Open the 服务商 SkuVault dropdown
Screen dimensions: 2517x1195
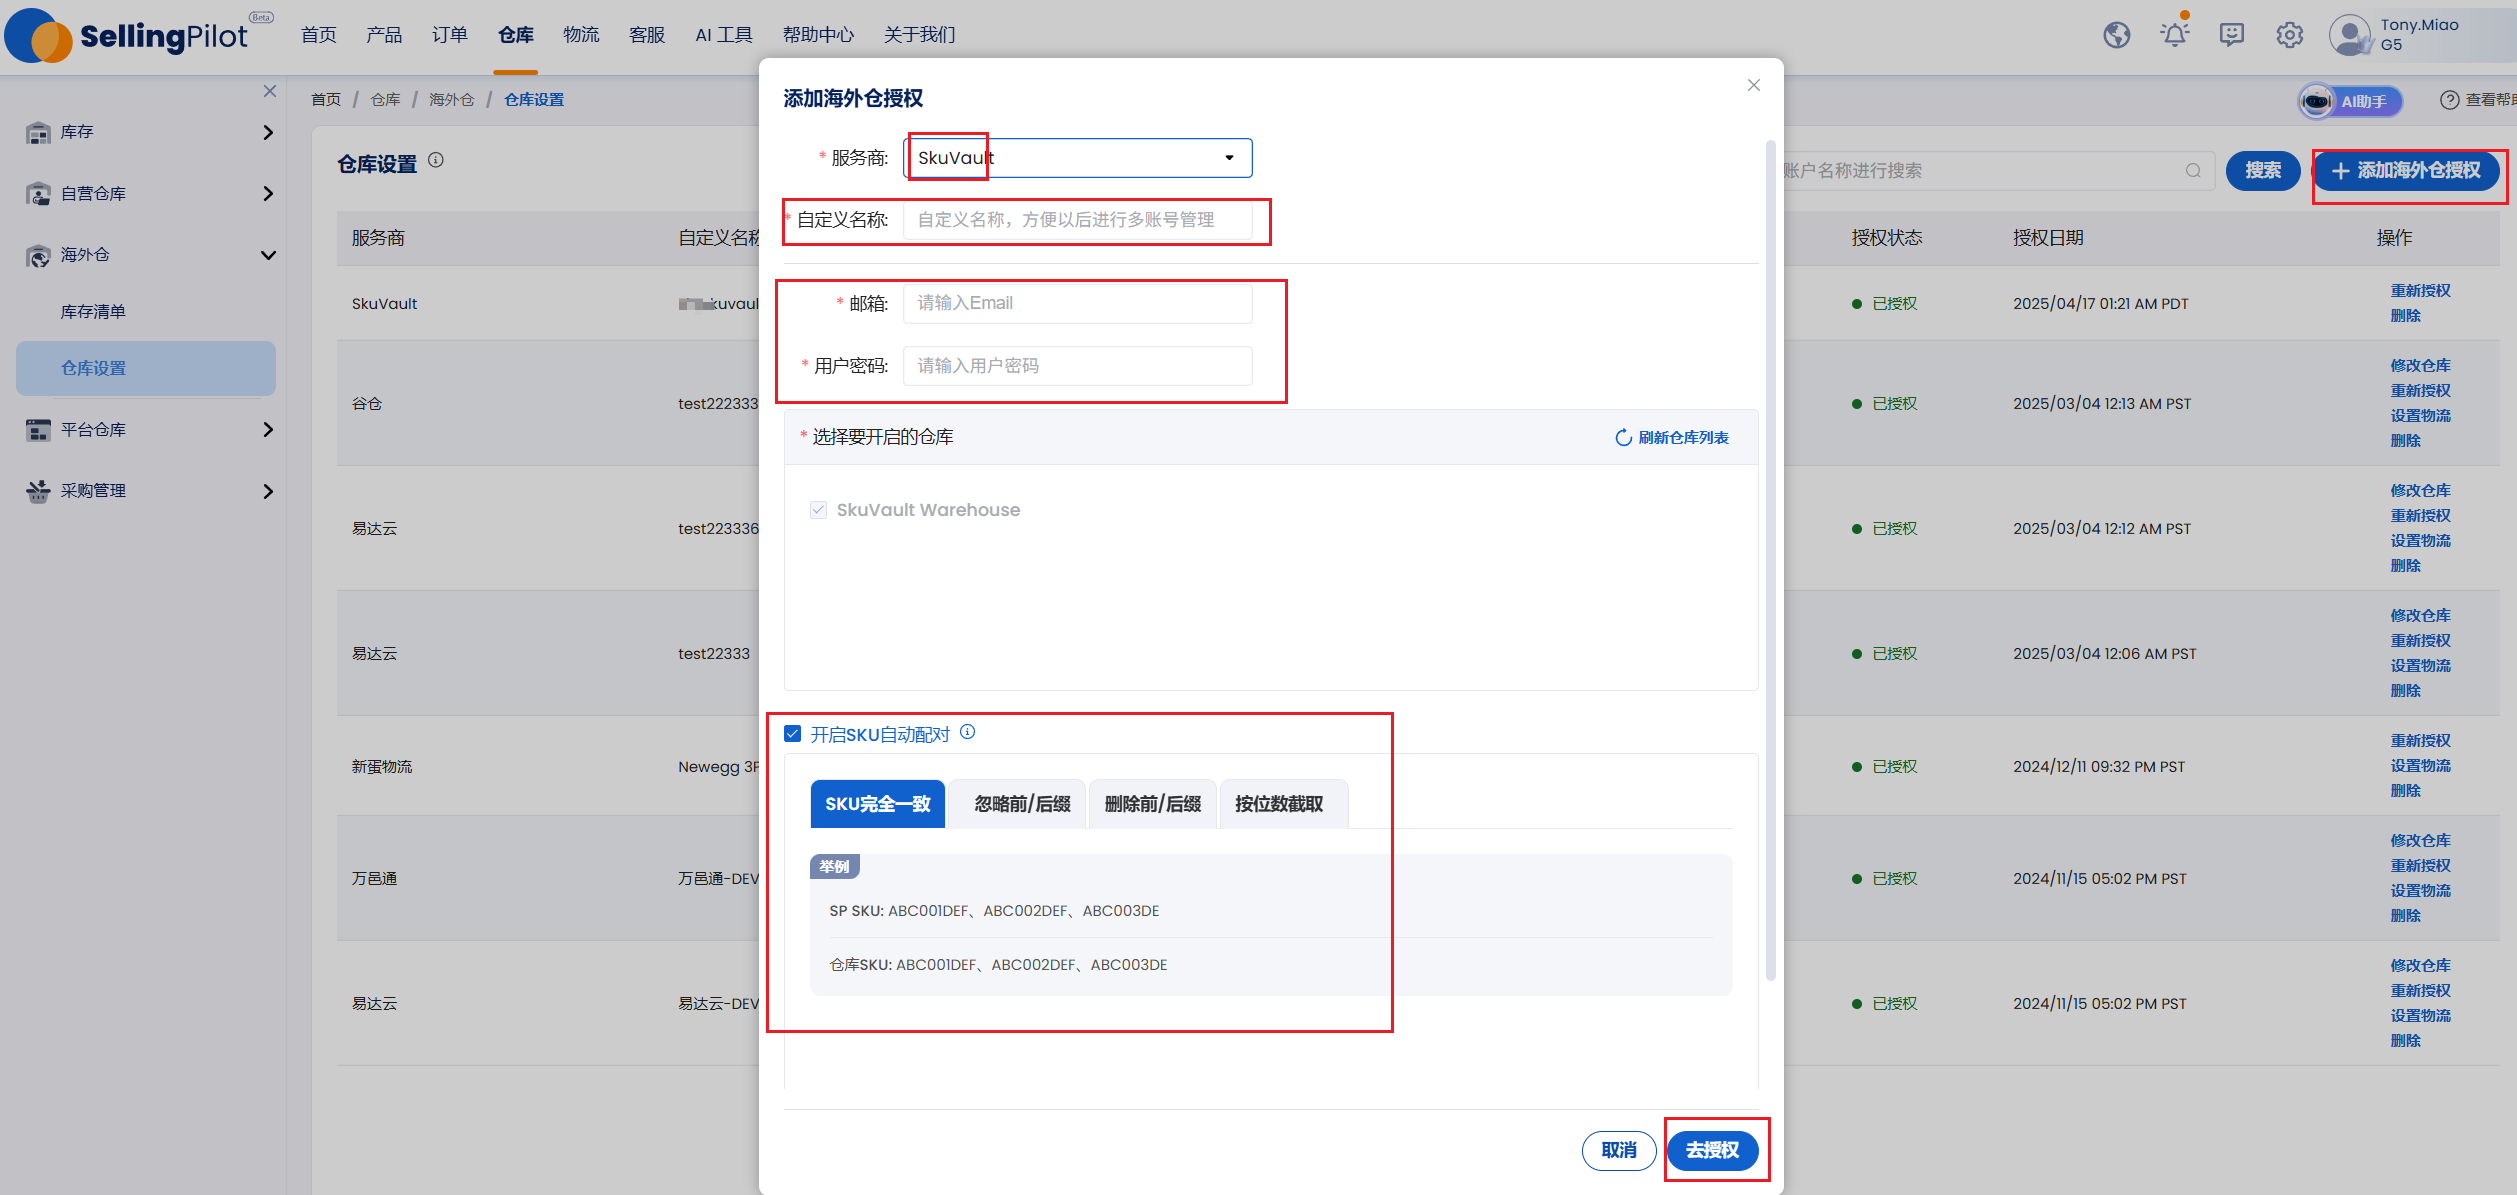(x=1078, y=158)
